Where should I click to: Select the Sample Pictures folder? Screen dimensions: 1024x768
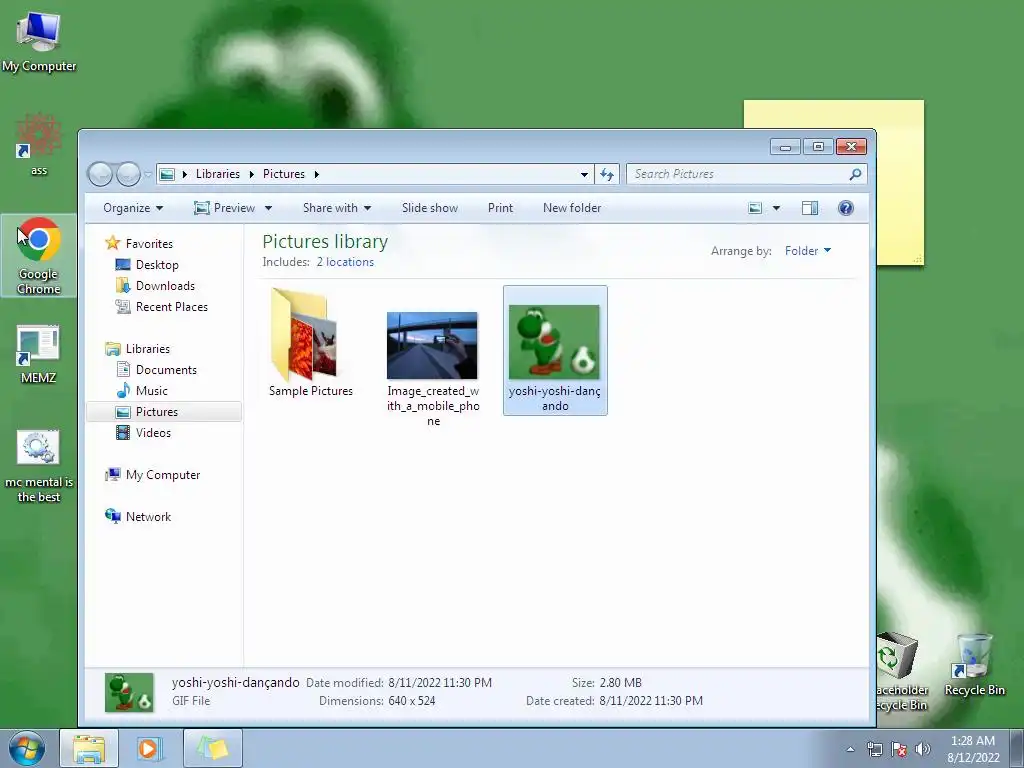[x=311, y=343]
